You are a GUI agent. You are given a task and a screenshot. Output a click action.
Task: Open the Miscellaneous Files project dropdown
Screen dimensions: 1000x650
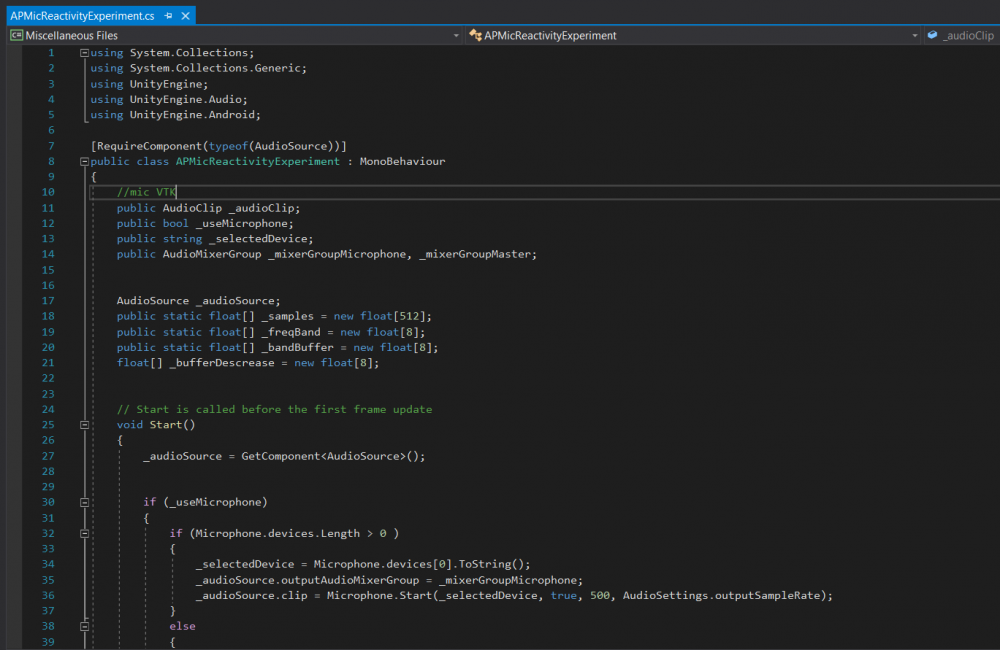(x=456, y=35)
